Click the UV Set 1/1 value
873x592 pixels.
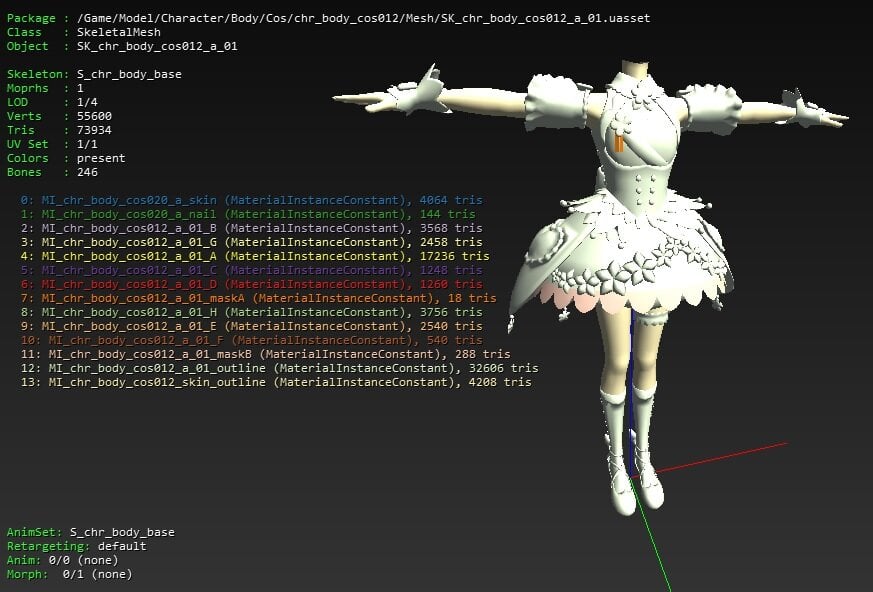tap(87, 144)
